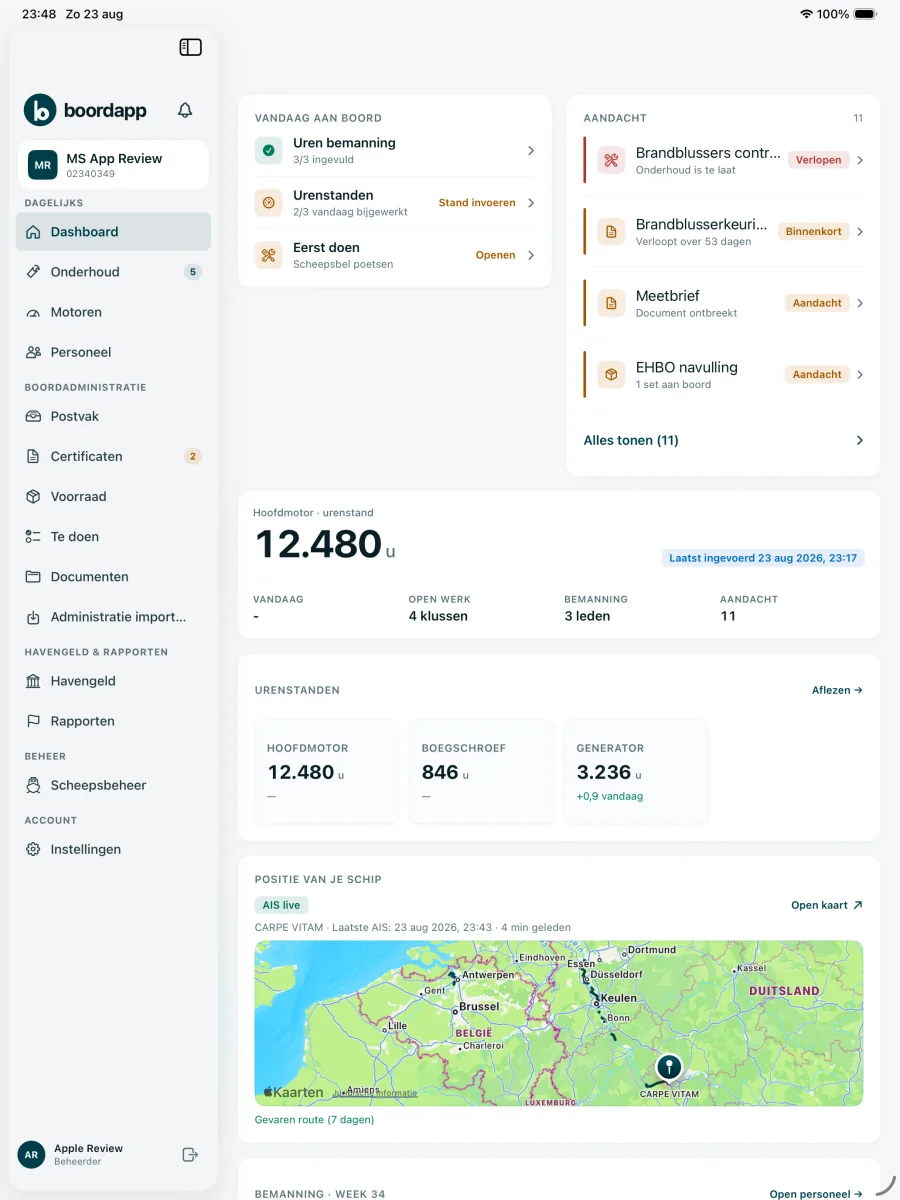Click the Havengeld bank icon
Viewport: 900px width, 1200px height.
coord(33,681)
